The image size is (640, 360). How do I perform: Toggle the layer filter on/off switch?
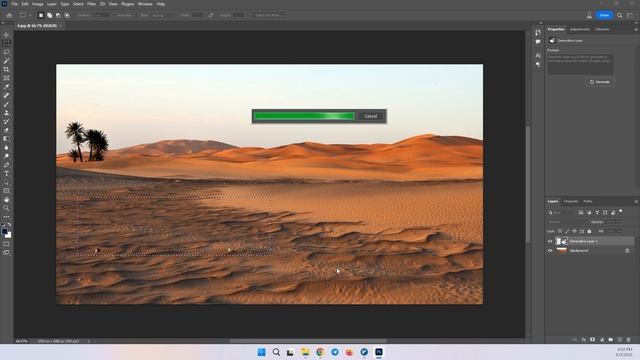621,212
